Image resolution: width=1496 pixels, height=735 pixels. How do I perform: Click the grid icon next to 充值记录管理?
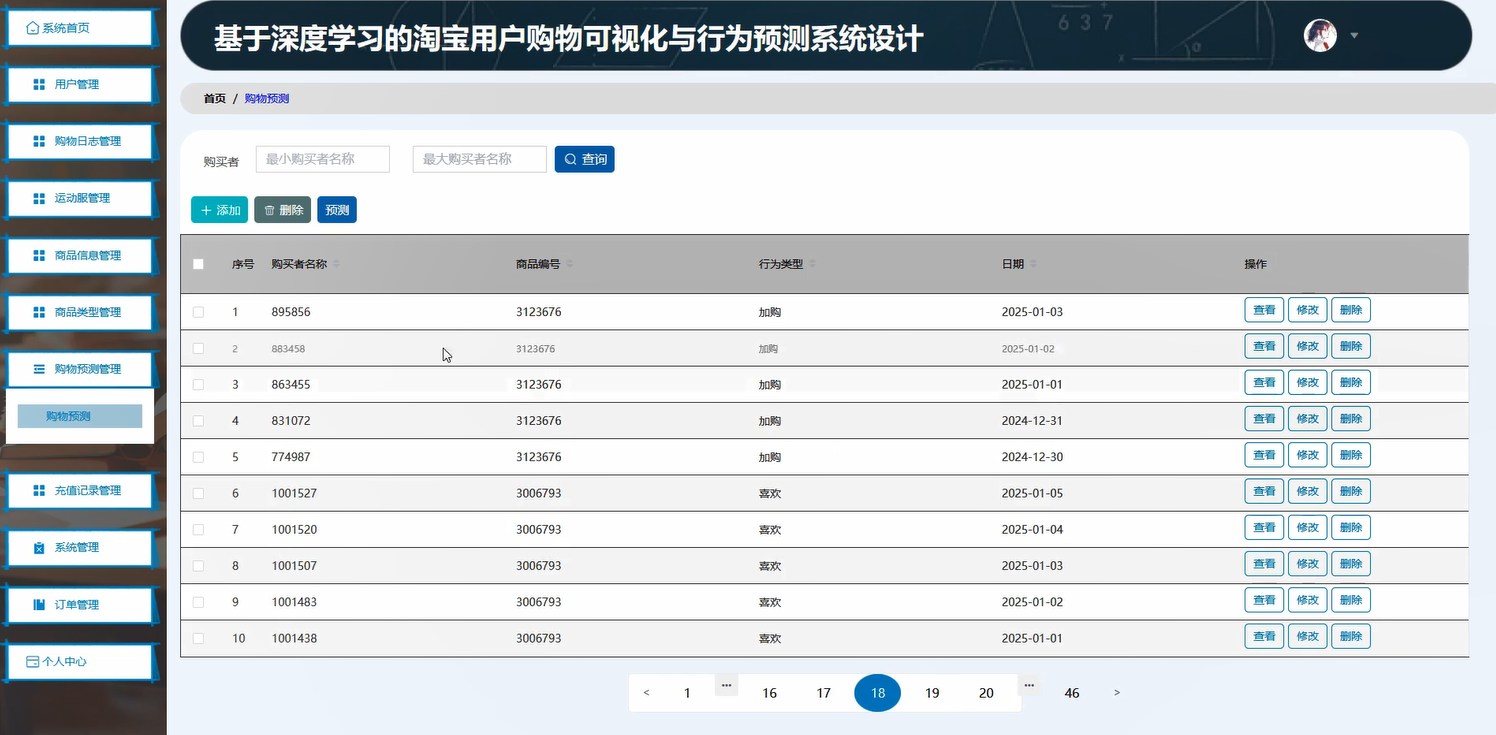39,491
